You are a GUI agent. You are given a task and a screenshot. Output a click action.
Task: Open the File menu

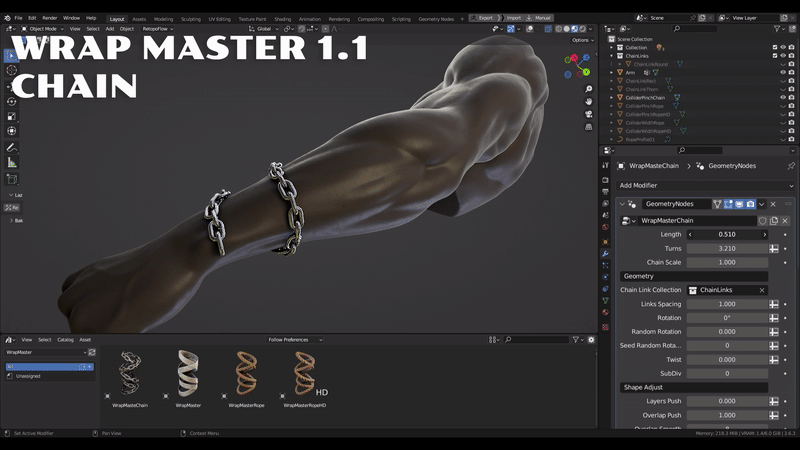[x=18, y=18]
